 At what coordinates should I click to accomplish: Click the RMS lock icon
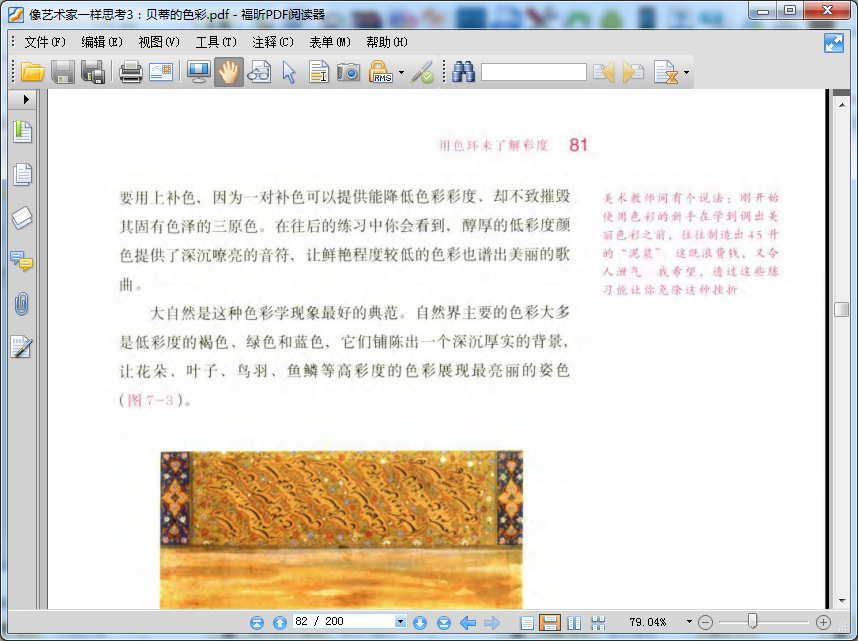(380, 72)
